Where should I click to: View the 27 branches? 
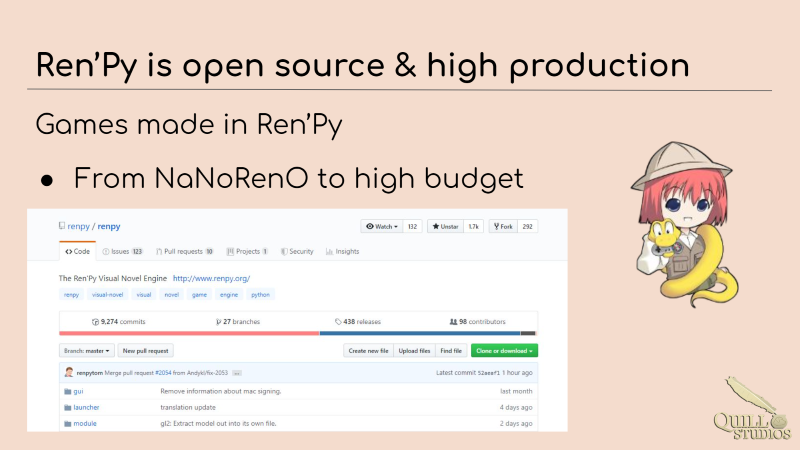click(238, 322)
